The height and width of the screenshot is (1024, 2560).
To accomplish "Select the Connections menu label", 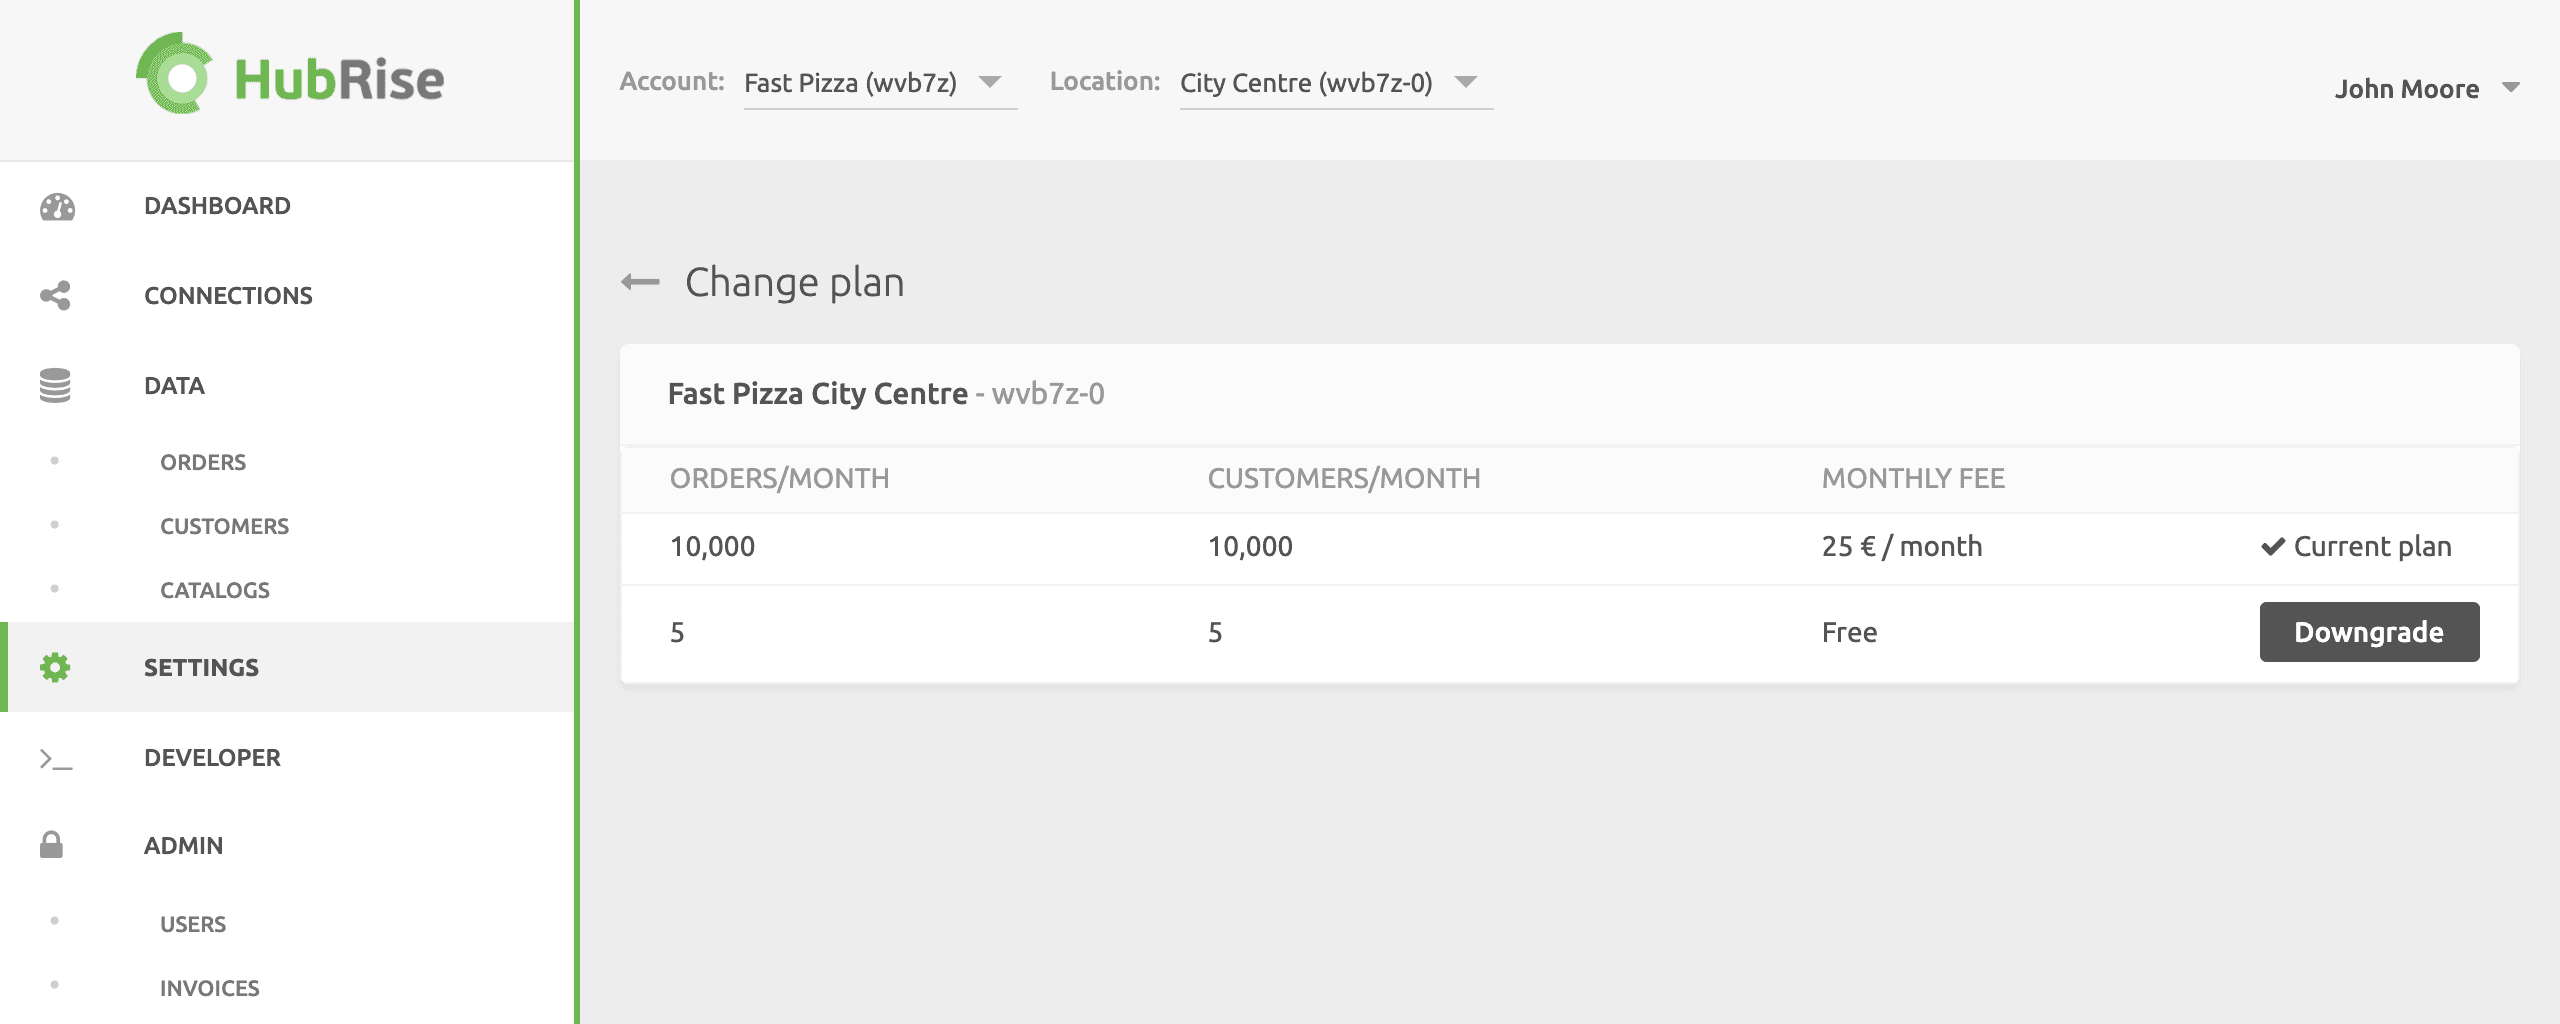I will 228,296.
